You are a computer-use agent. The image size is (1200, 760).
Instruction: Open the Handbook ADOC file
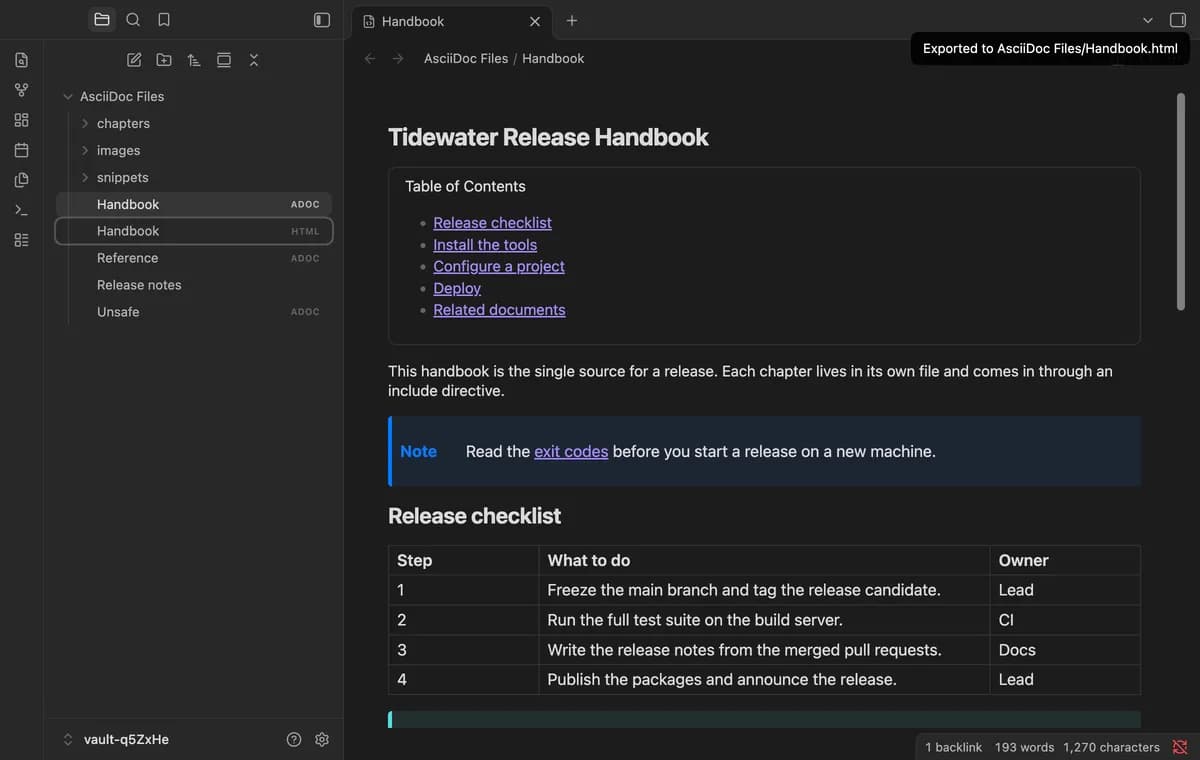[x=194, y=204]
